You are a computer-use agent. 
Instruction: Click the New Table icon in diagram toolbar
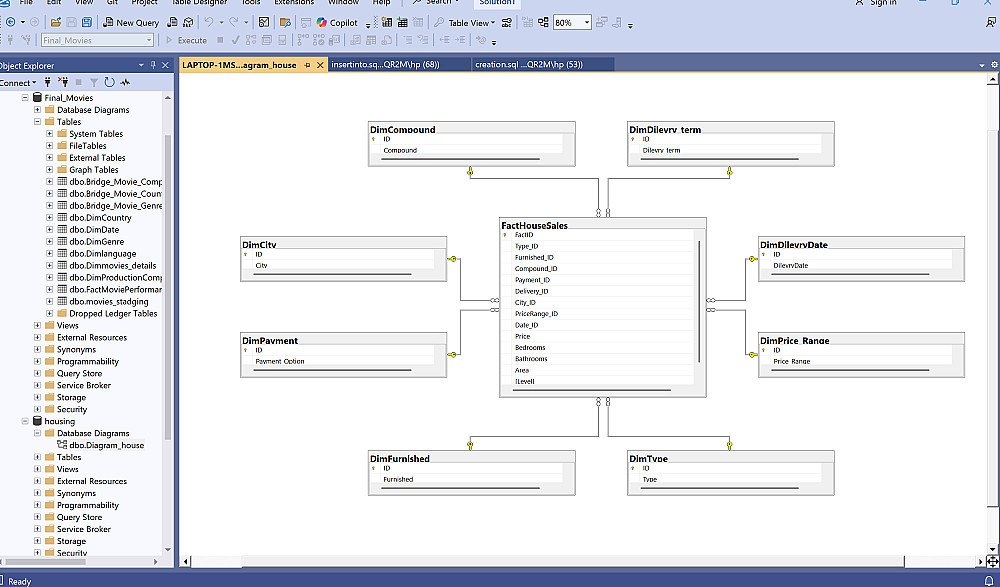coord(386,22)
